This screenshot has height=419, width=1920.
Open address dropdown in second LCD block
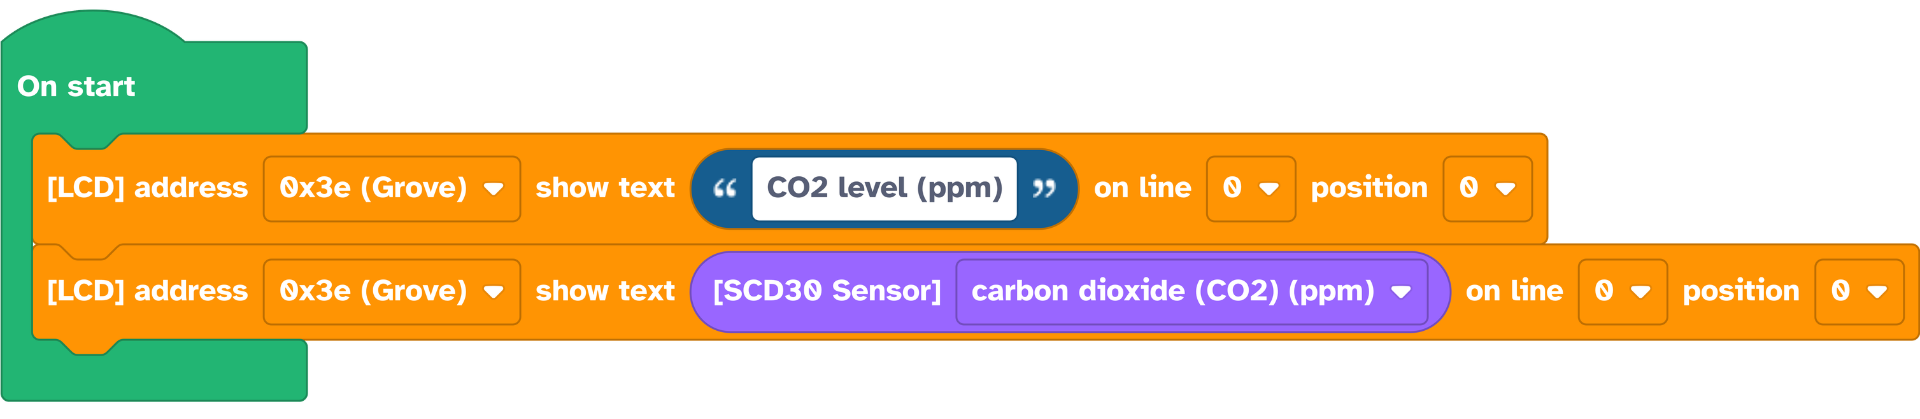[391, 291]
